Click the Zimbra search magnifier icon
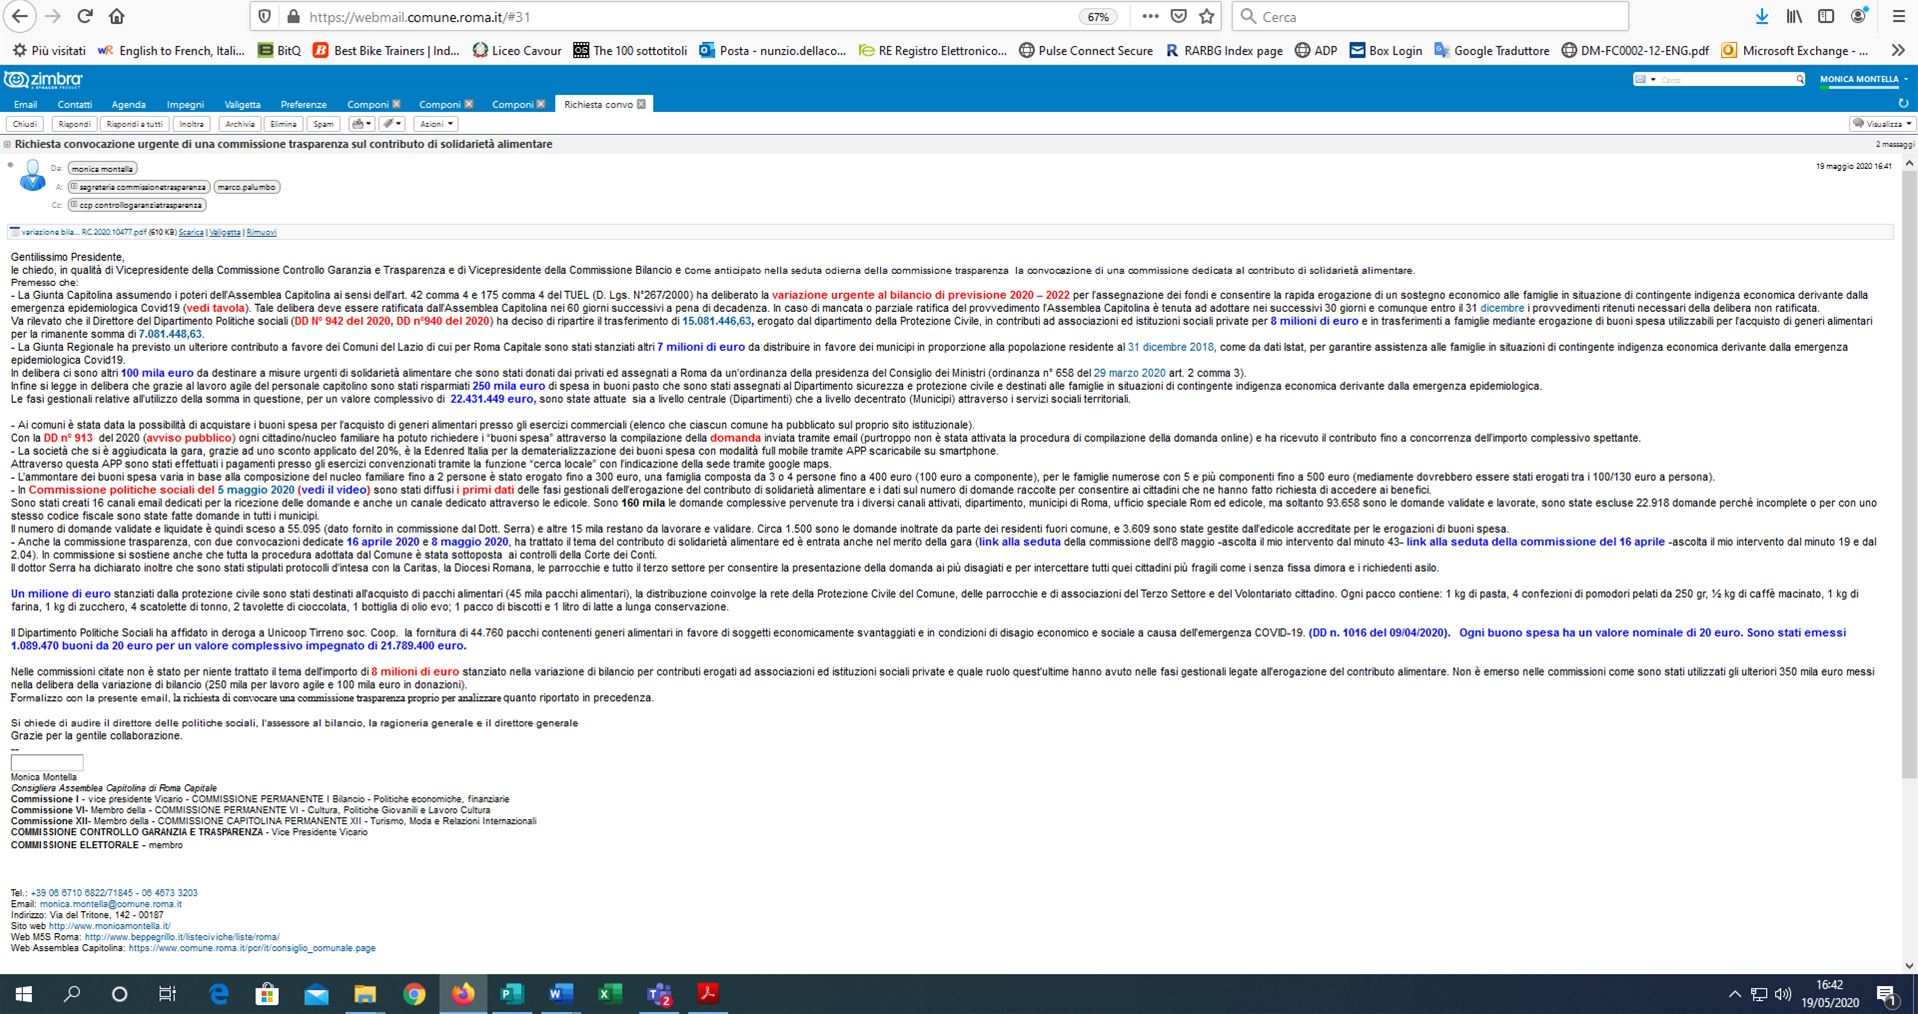The image size is (1918, 1014). (x=1799, y=79)
